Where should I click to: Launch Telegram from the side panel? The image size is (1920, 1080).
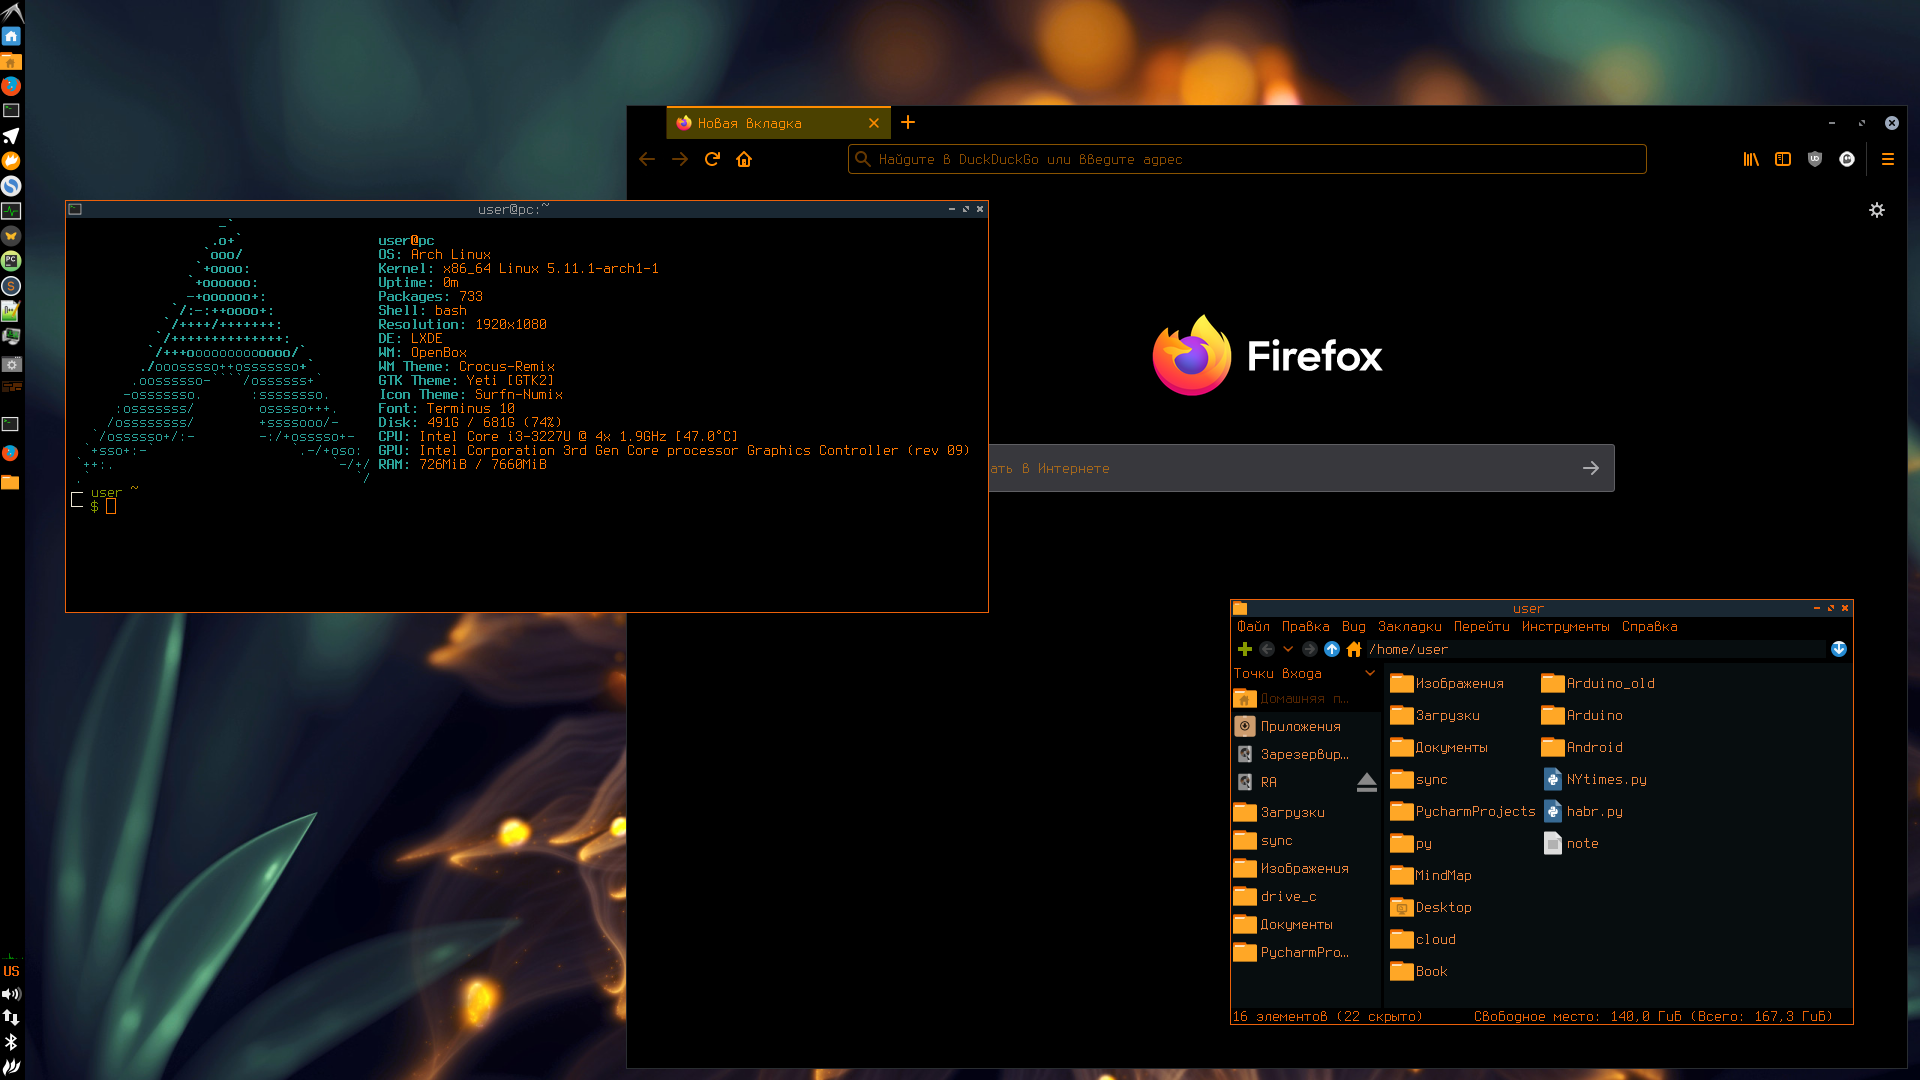tap(11, 136)
